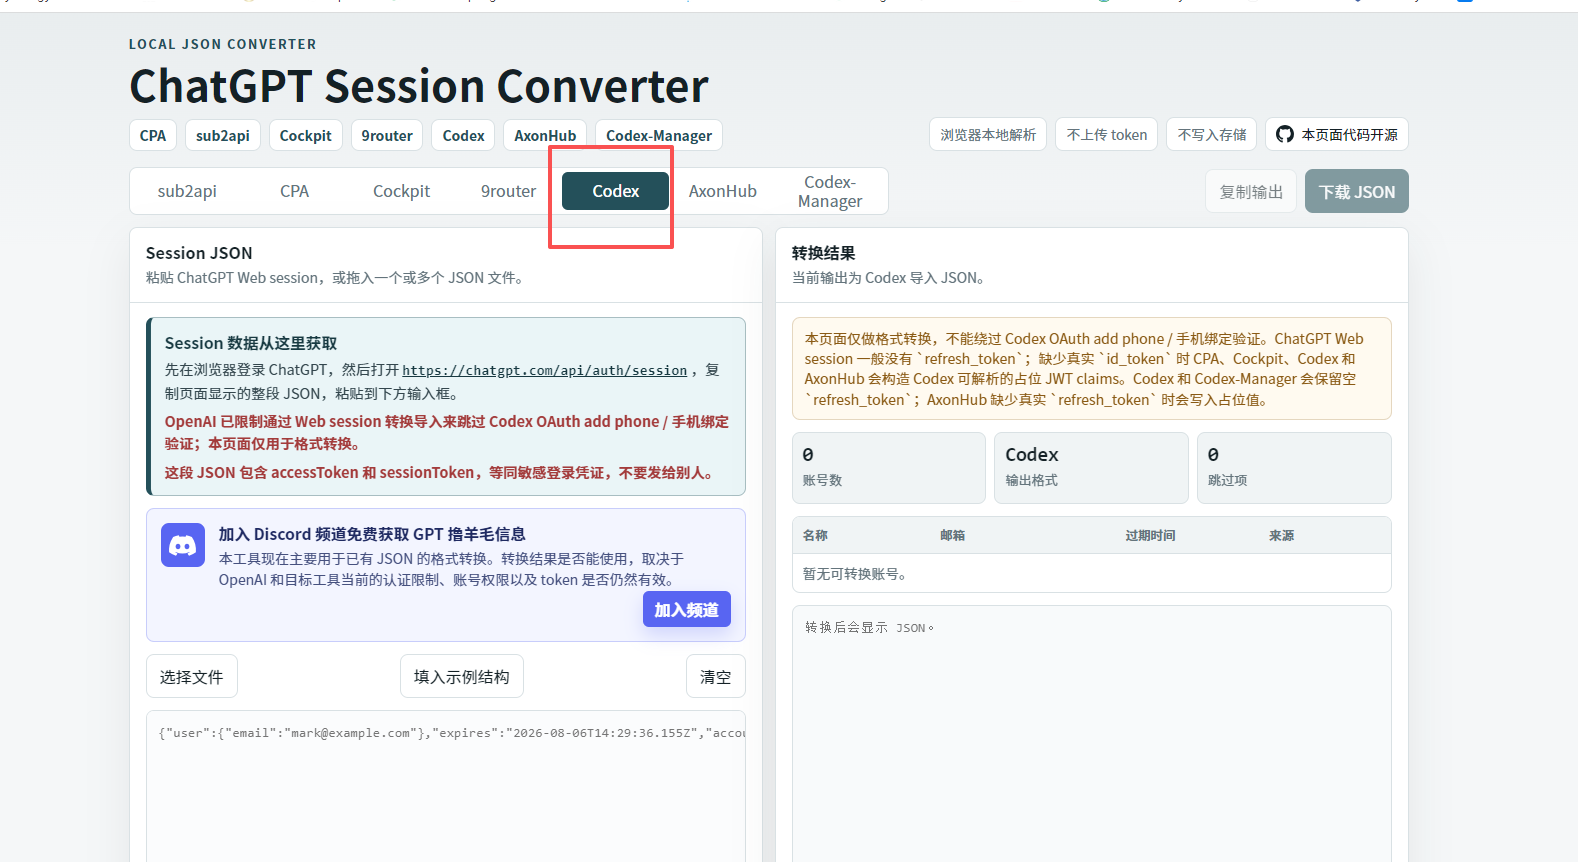Image resolution: width=1578 pixels, height=862 pixels.
Task: Download output with 下载 JSON button
Action: (1356, 191)
